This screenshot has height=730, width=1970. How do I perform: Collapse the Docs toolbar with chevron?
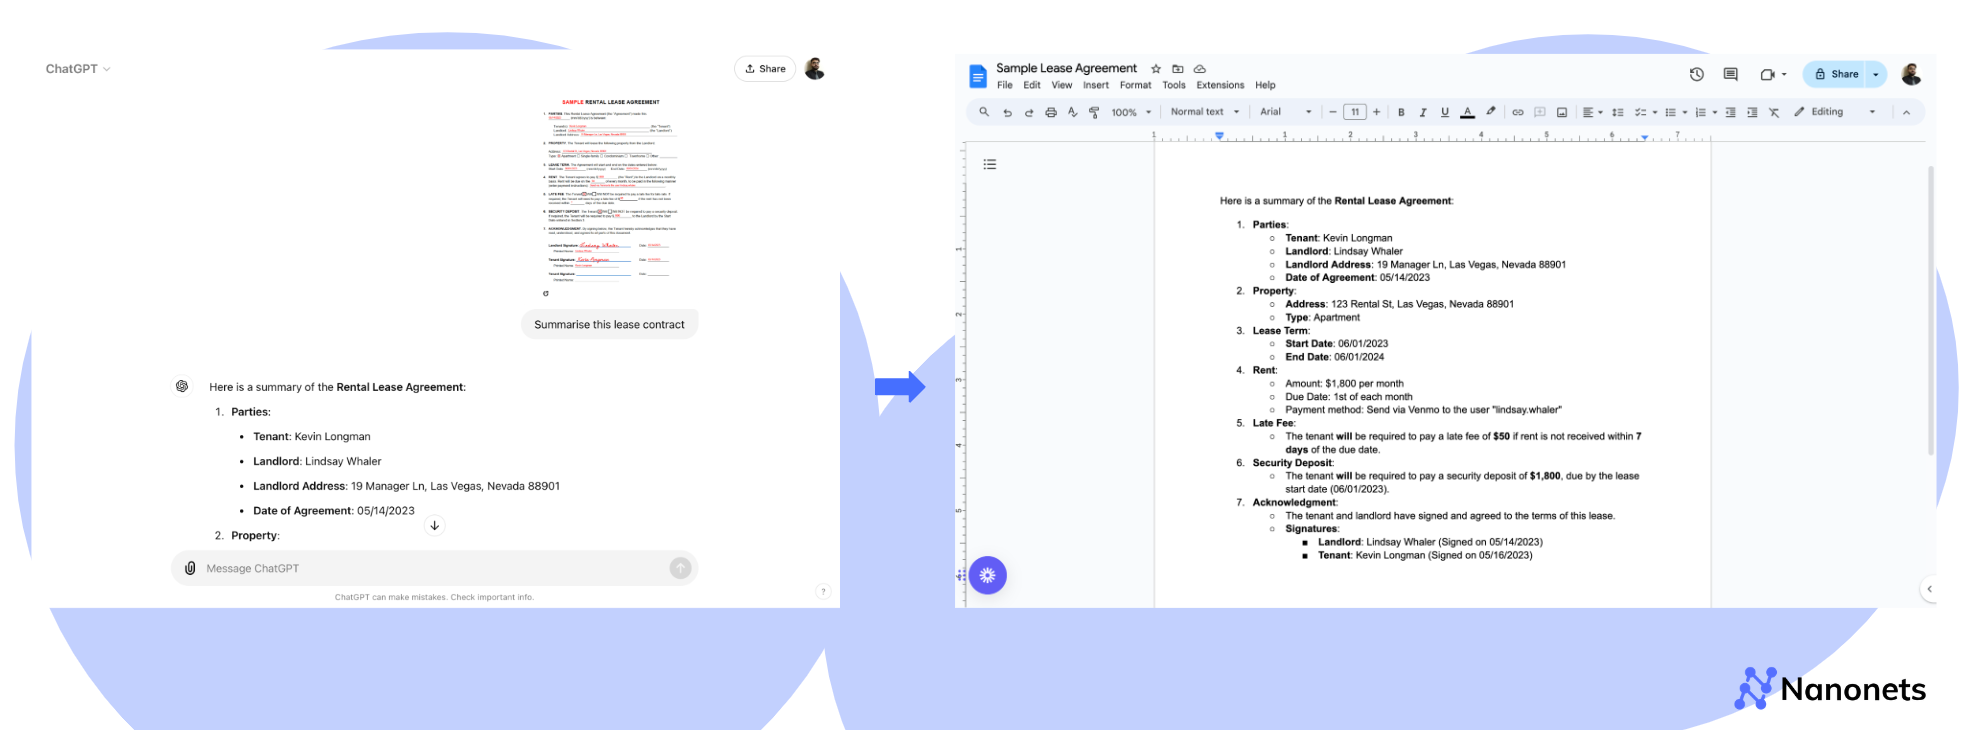click(x=1906, y=112)
